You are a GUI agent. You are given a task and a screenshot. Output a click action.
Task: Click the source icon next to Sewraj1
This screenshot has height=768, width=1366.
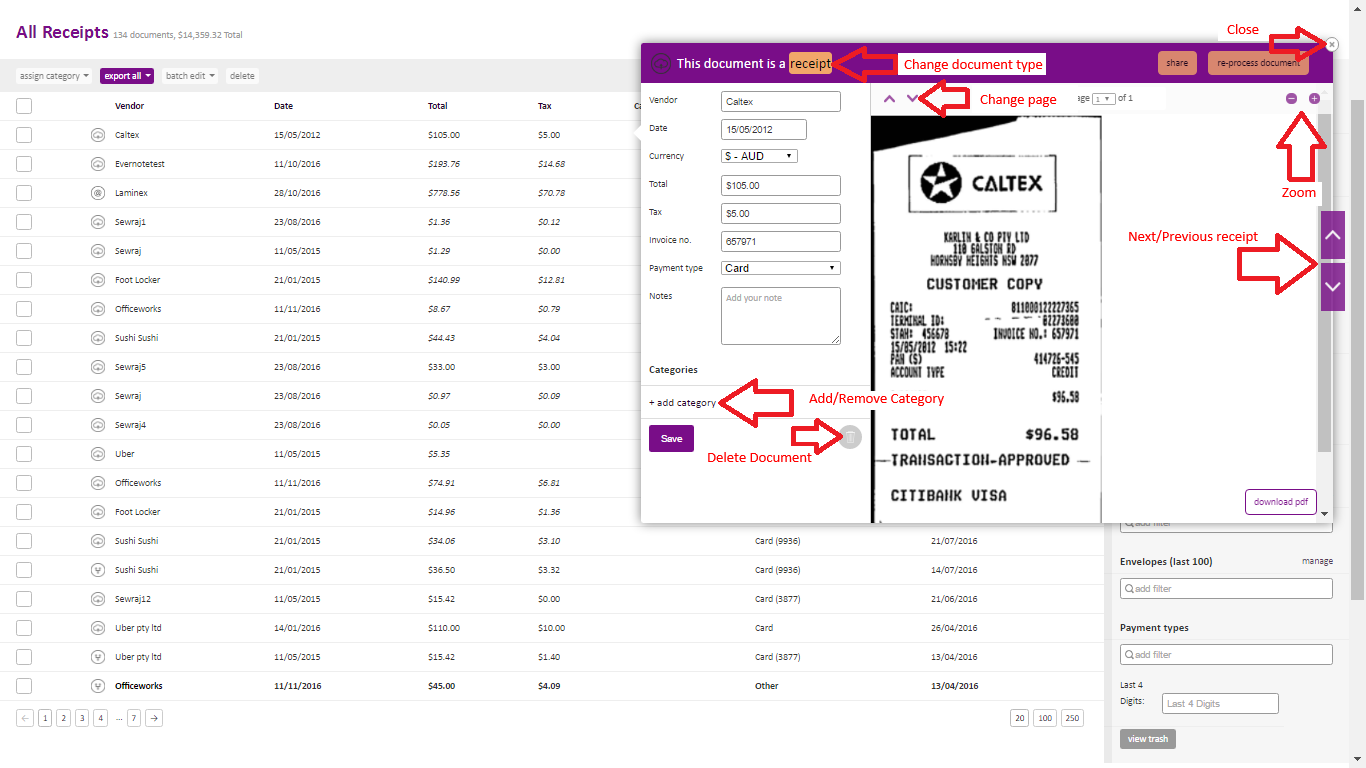pos(98,222)
